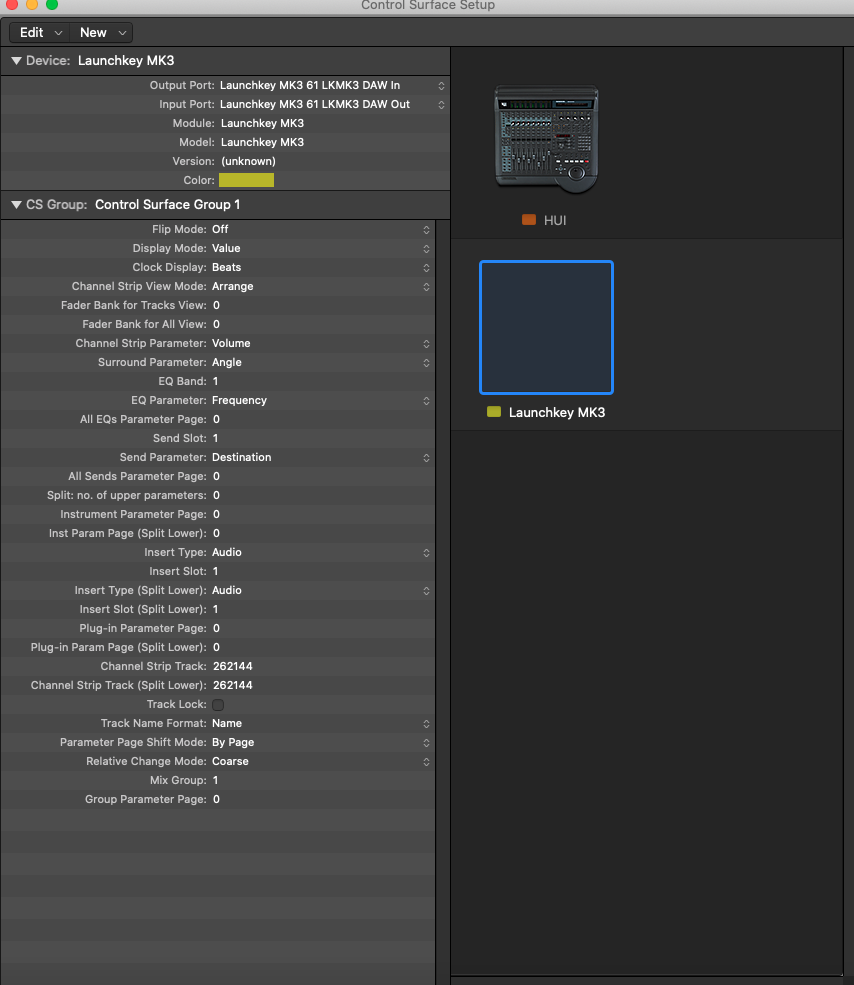The width and height of the screenshot is (854, 985).
Task: Click the Insert Slot value field
Action: click(216, 571)
